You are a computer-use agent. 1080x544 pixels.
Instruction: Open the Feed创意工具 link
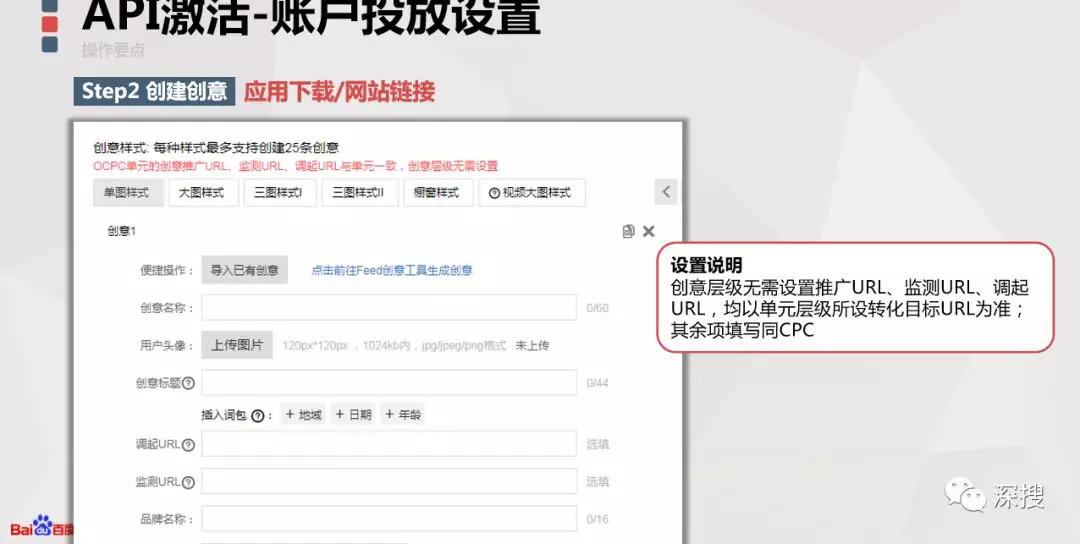pos(391,270)
